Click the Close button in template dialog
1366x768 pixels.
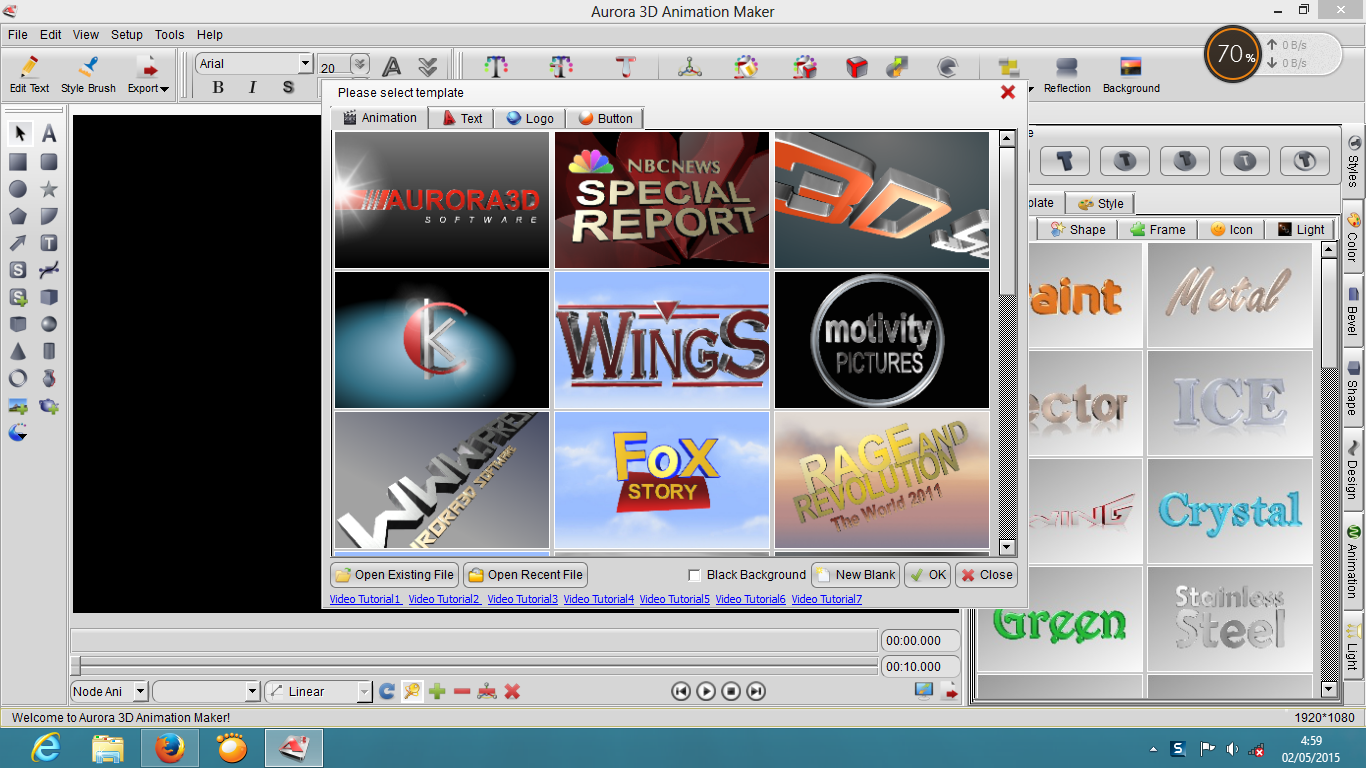point(986,575)
